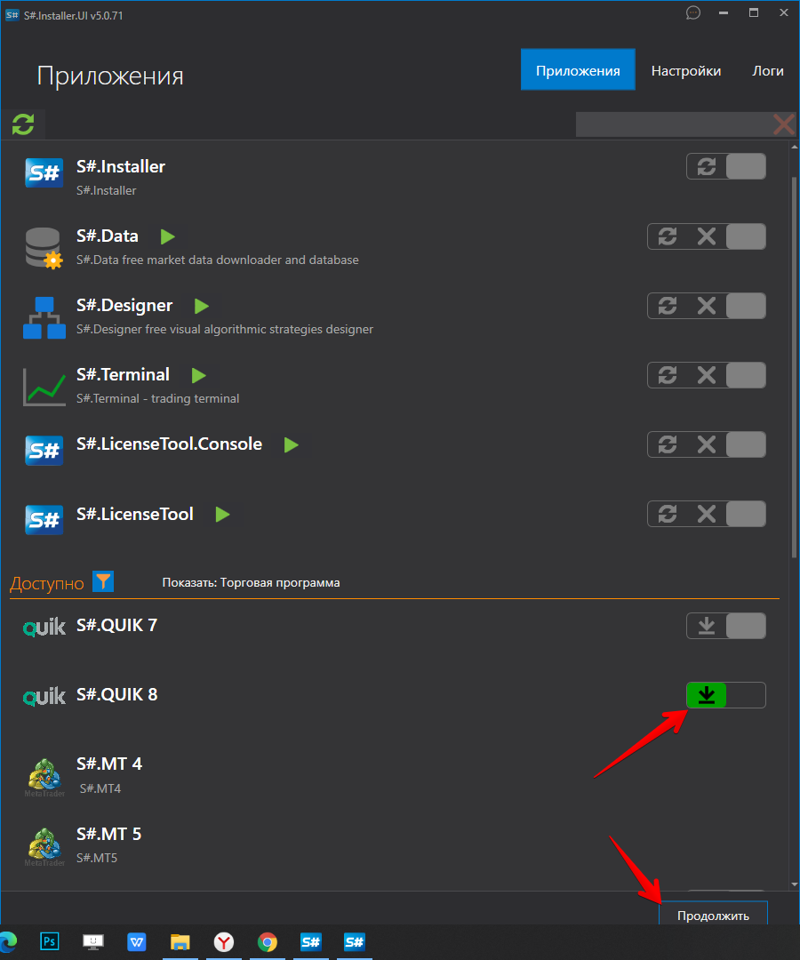This screenshot has height=960, width=800.
Task: Toggle the S#.QUIK 8 switch
Action: coord(746,695)
